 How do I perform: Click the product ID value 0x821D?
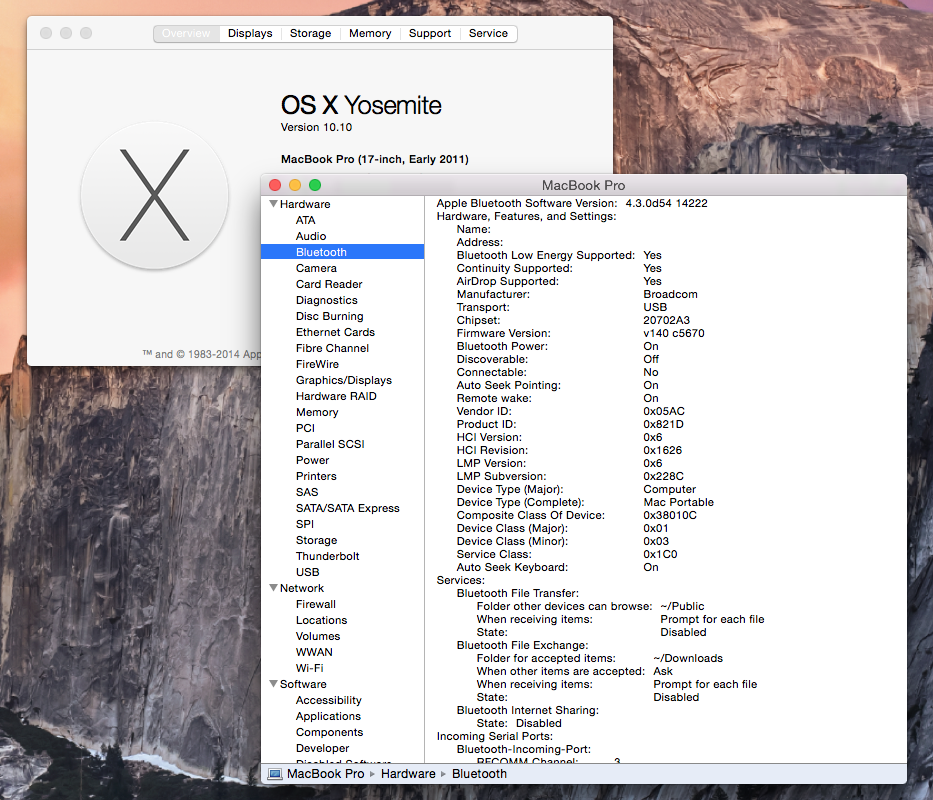pos(663,424)
